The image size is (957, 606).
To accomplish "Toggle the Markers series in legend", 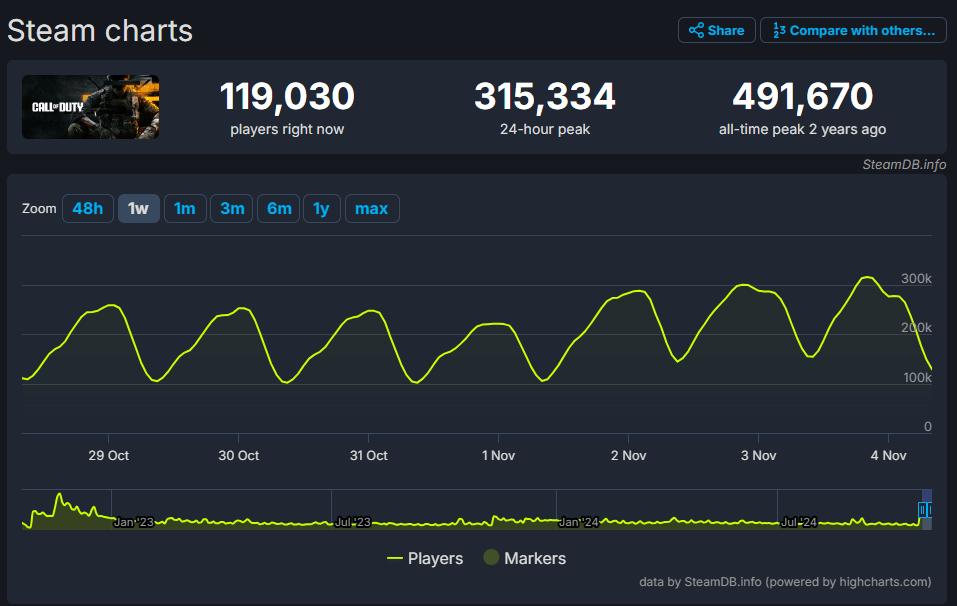I will coord(525,558).
